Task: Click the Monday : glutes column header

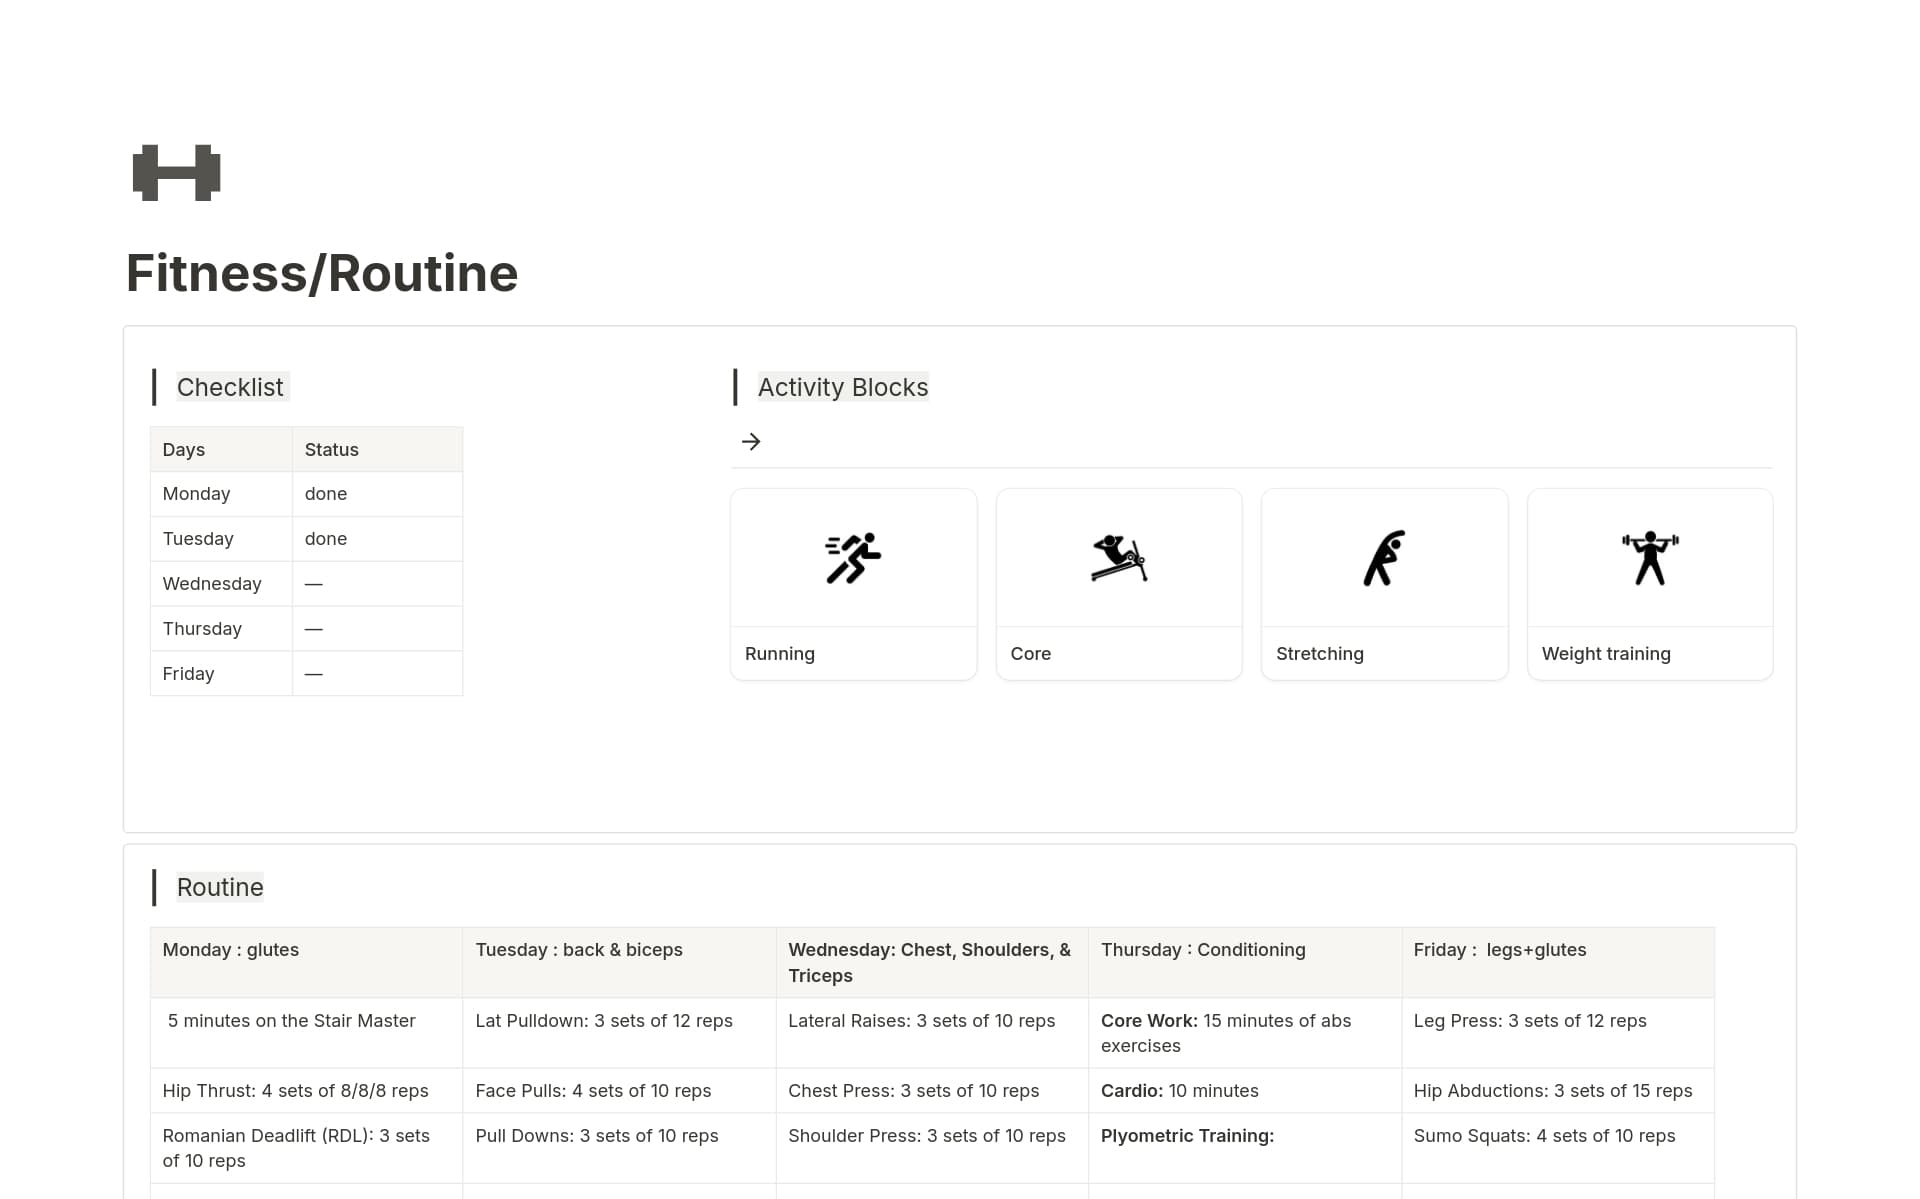Action: 231,950
